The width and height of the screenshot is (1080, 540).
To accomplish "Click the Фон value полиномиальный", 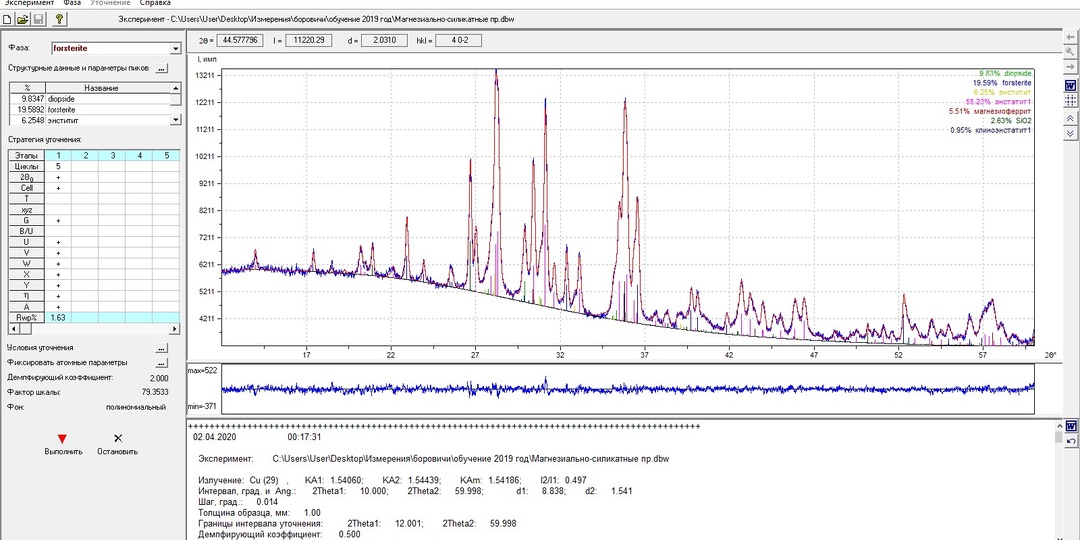I will [x=136, y=407].
